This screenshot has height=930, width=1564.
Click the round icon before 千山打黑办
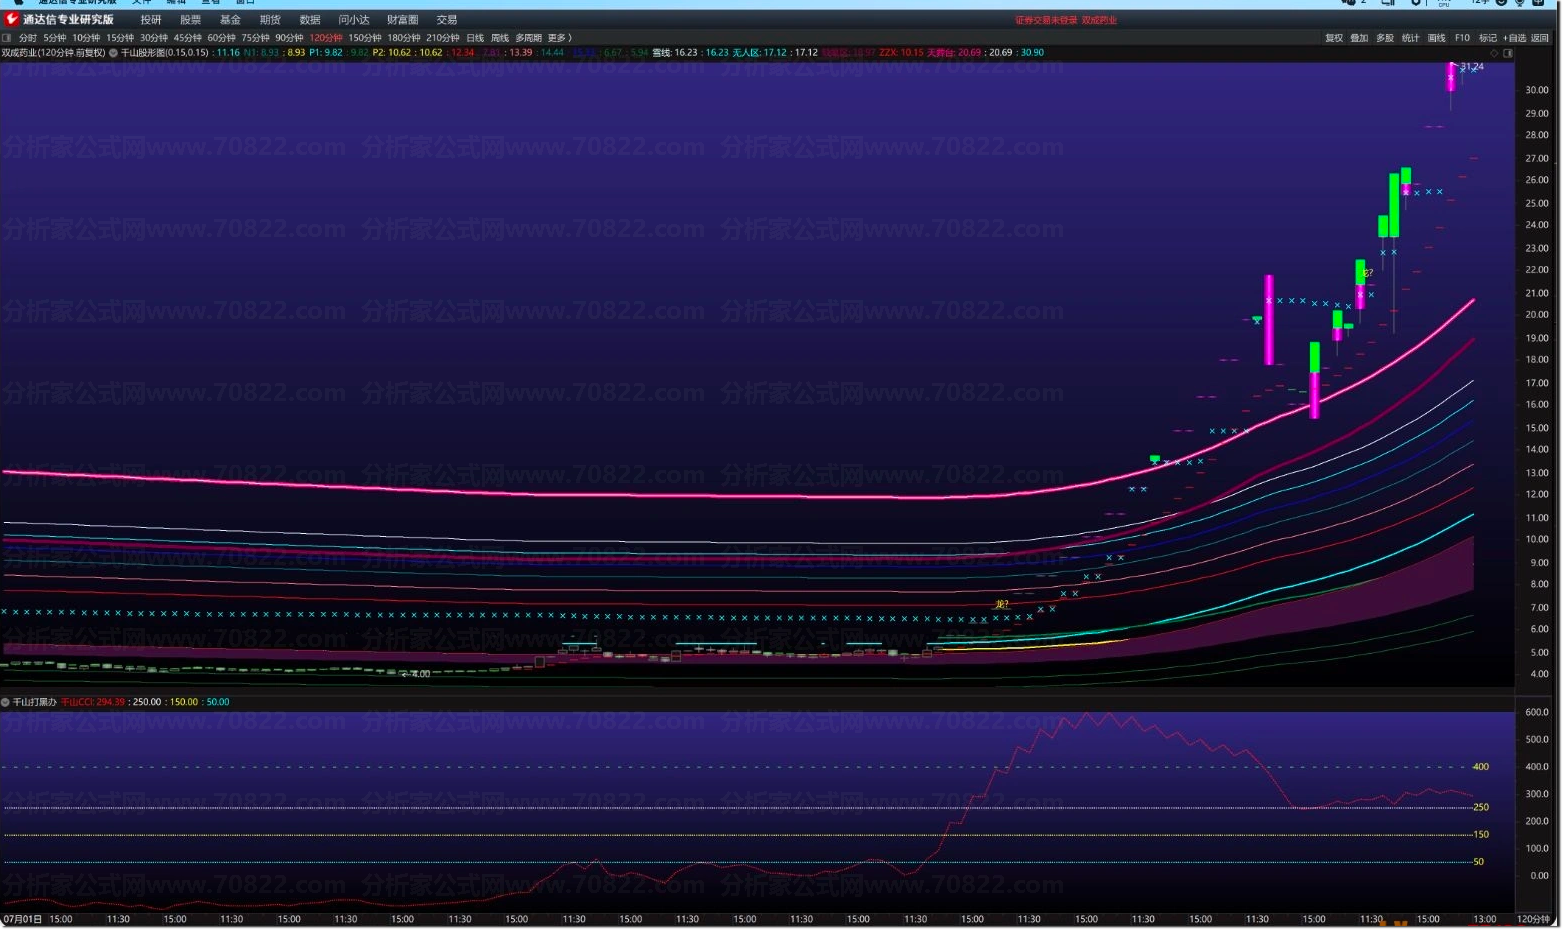tap(6, 702)
